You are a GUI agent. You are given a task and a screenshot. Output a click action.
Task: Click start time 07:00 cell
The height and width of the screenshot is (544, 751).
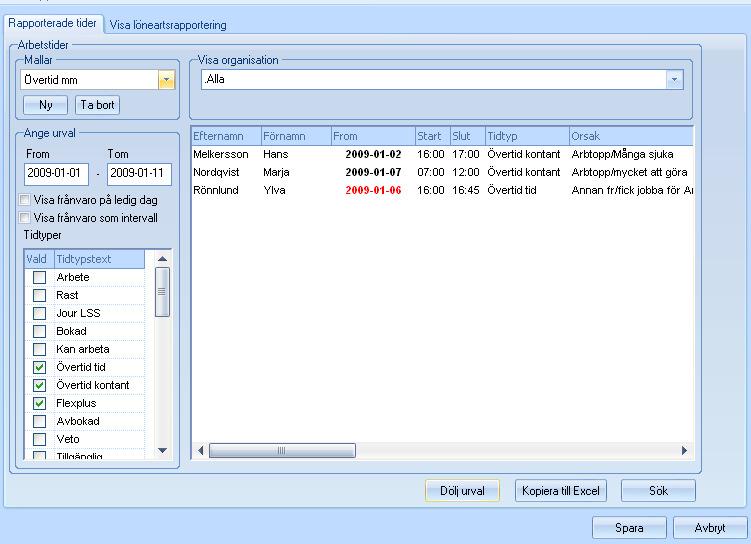pyautogui.click(x=431, y=172)
